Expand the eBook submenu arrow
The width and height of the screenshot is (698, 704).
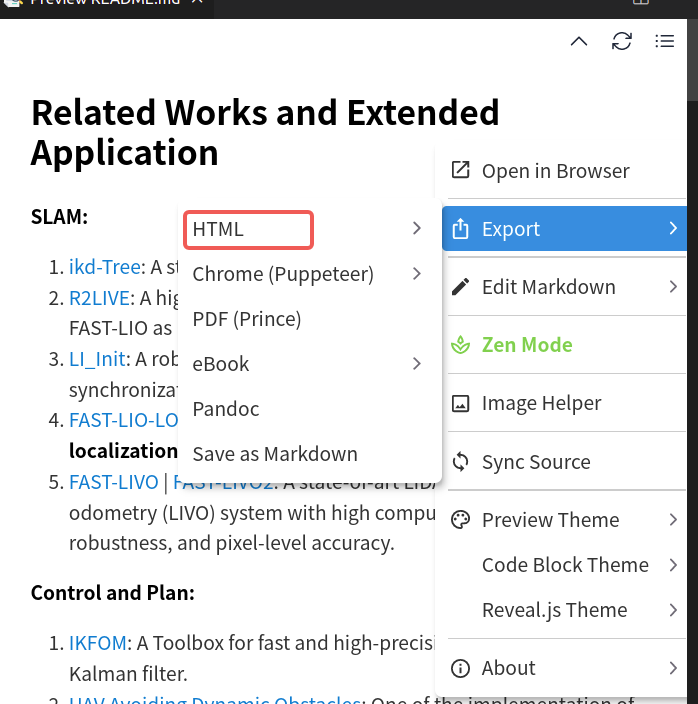(x=417, y=364)
